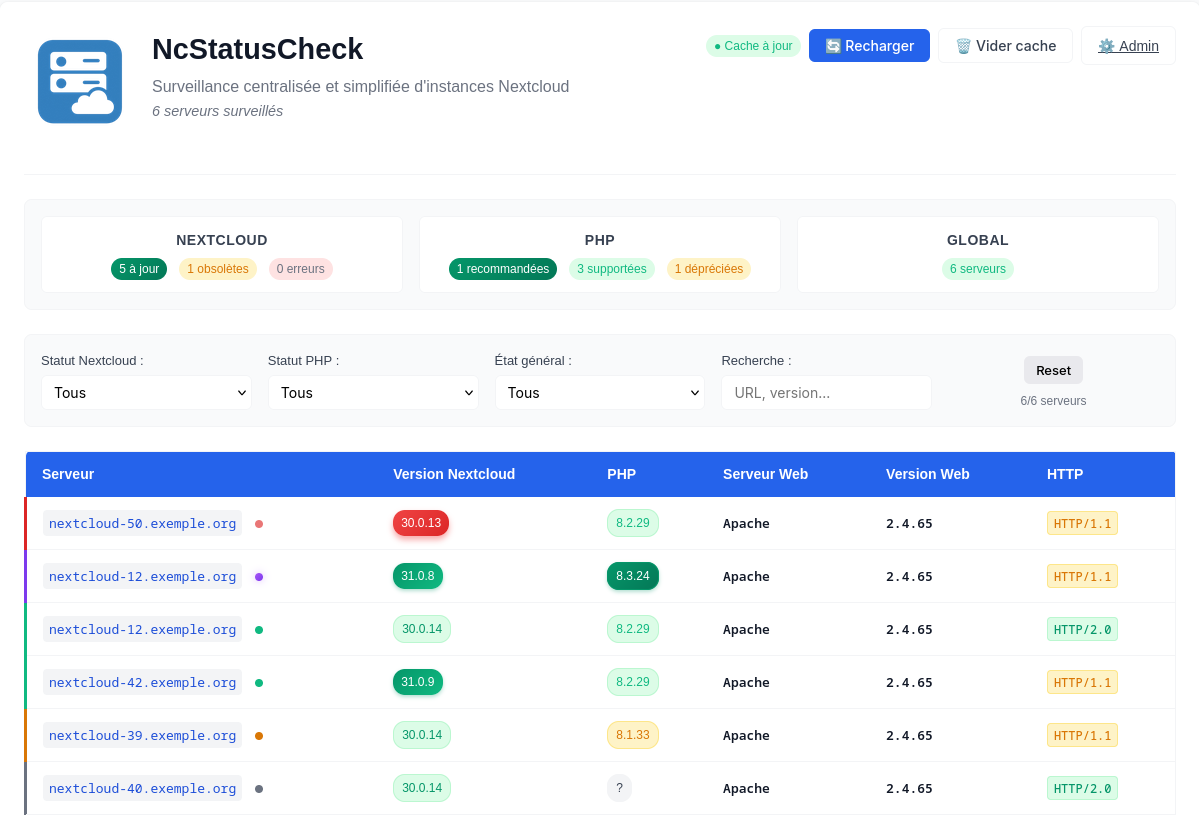Viewport: 1199px width, 834px height.
Task: Open the Statut Nextcloud dropdown
Action: click(147, 393)
